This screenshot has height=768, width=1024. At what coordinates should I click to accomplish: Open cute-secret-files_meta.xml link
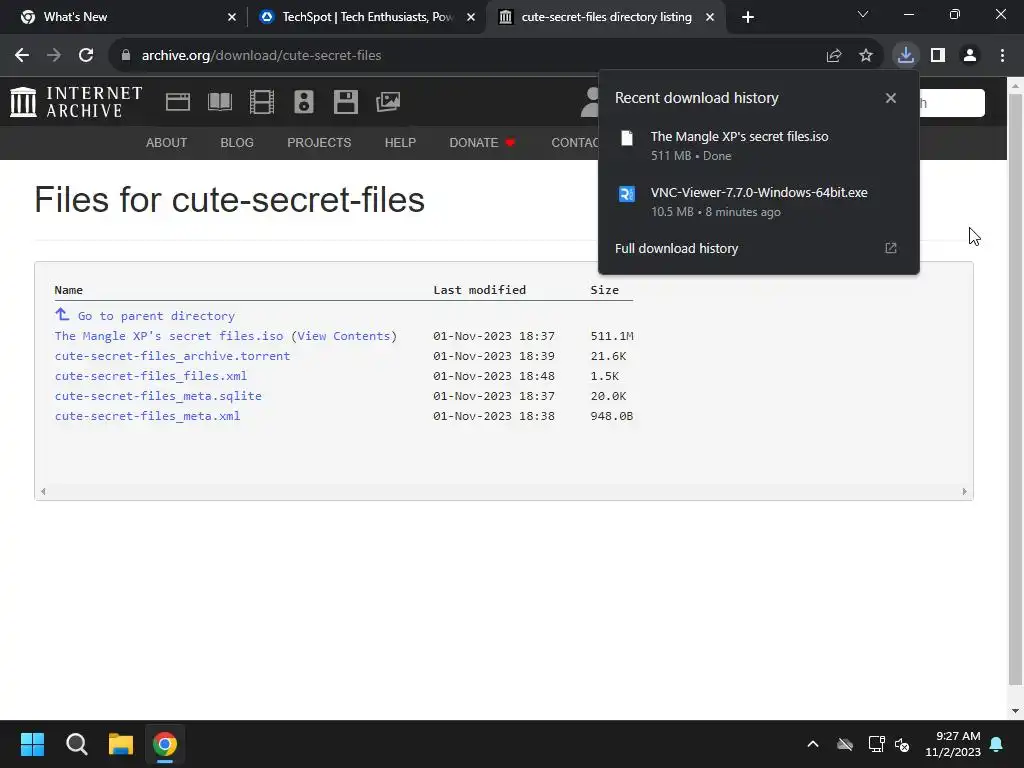(x=148, y=416)
